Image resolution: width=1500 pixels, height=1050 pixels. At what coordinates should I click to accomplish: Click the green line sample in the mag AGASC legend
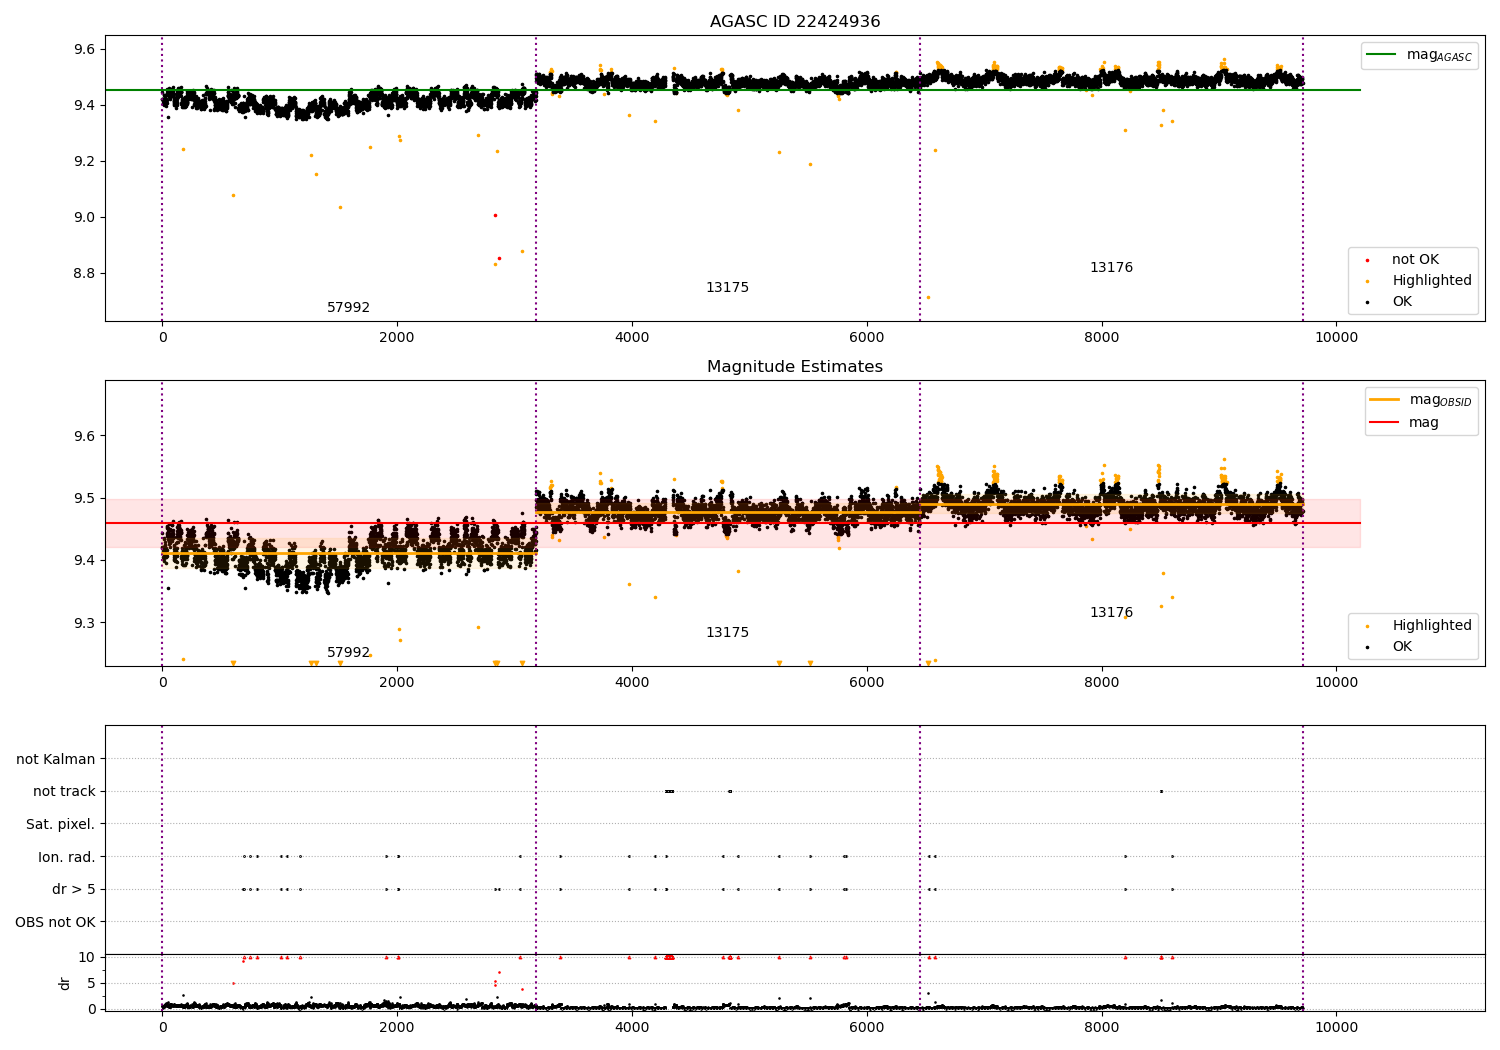tap(1382, 55)
